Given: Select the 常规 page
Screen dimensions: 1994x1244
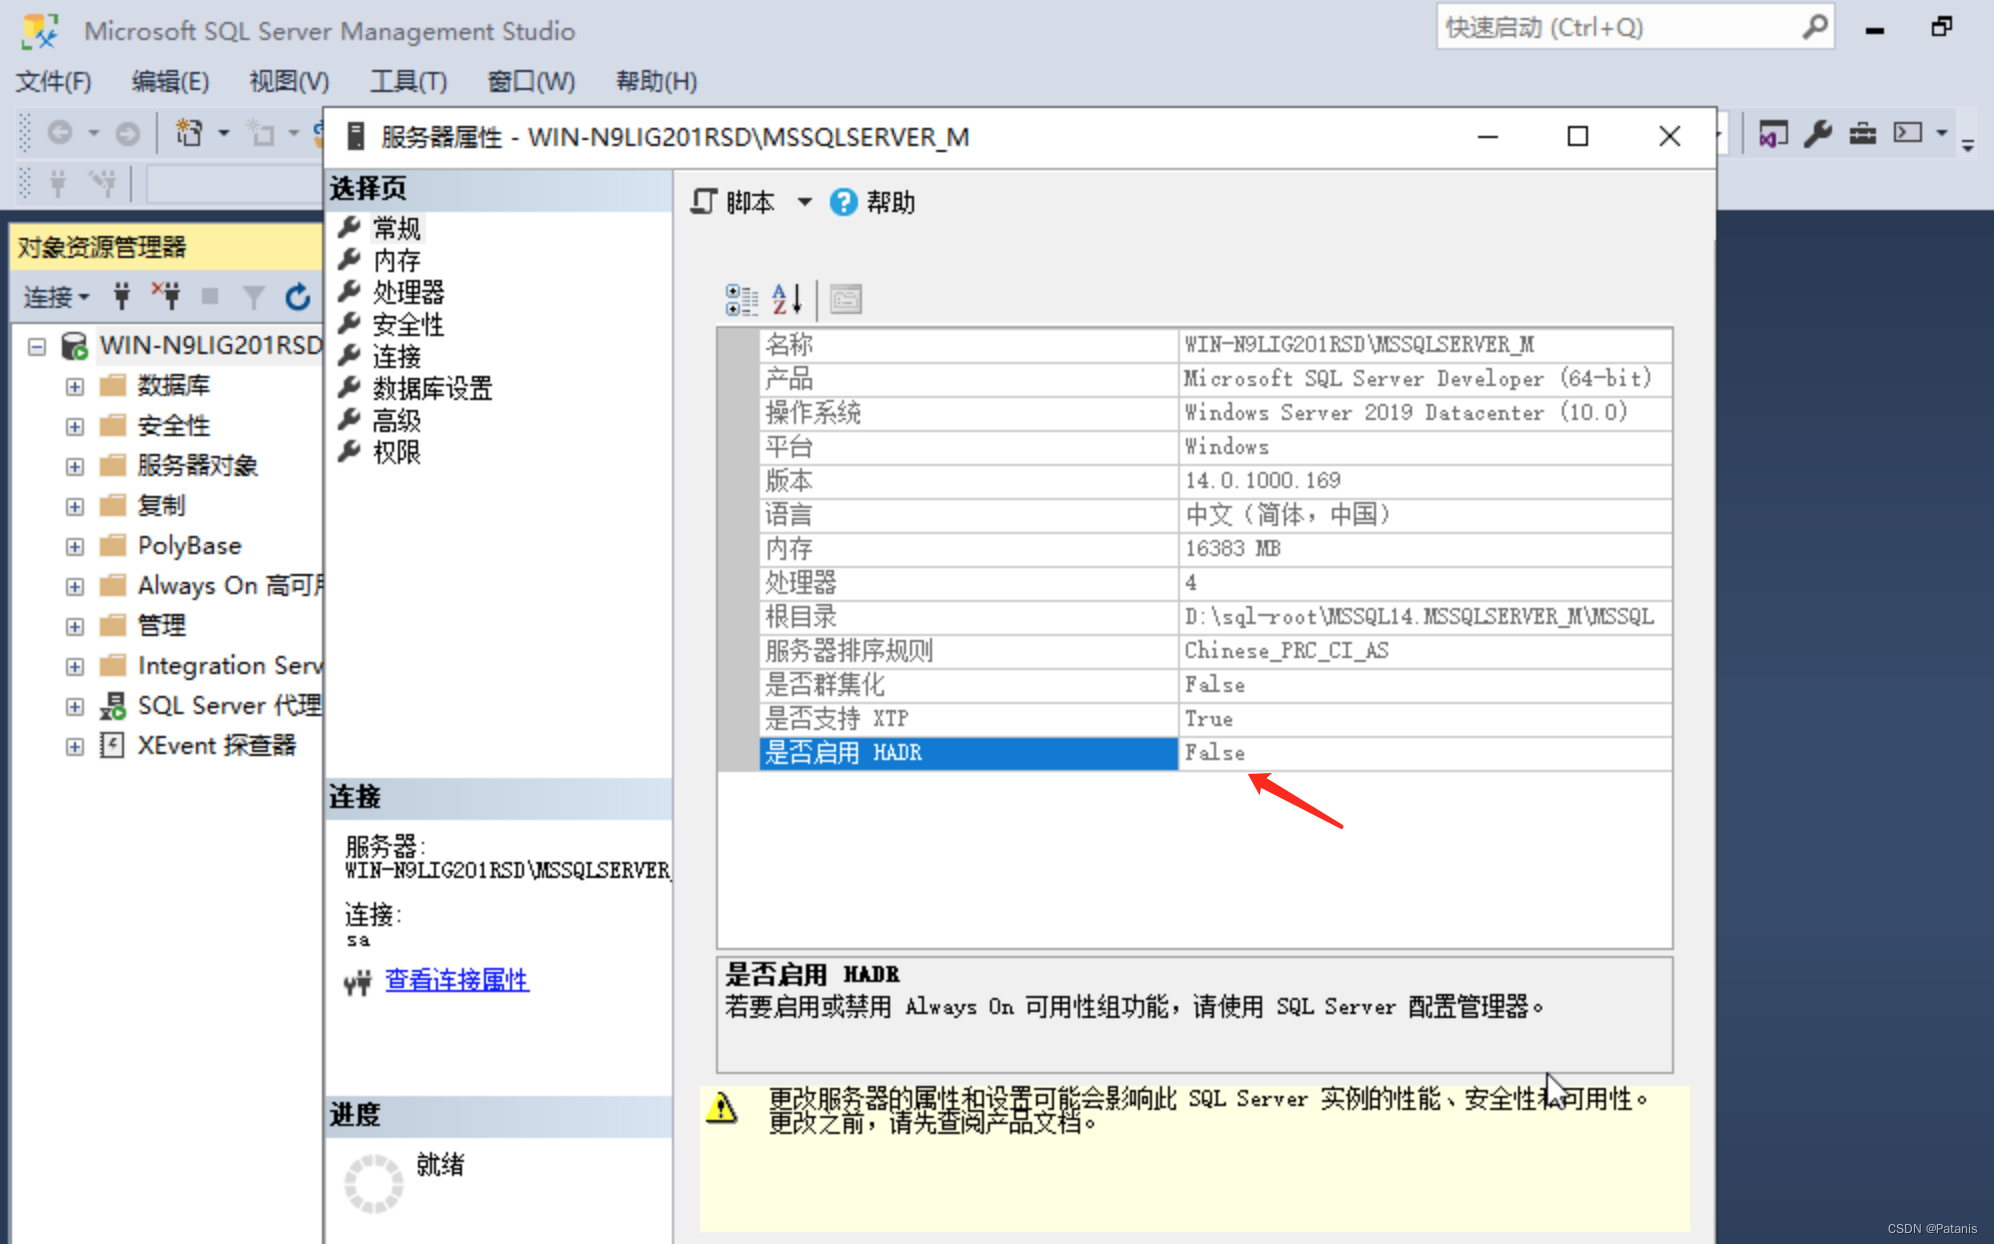Looking at the screenshot, I should tap(396, 229).
